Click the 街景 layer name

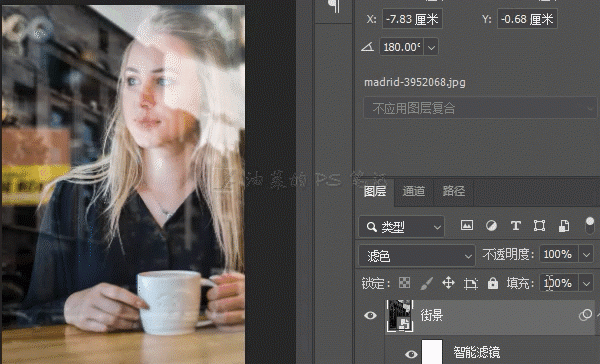pos(432,315)
